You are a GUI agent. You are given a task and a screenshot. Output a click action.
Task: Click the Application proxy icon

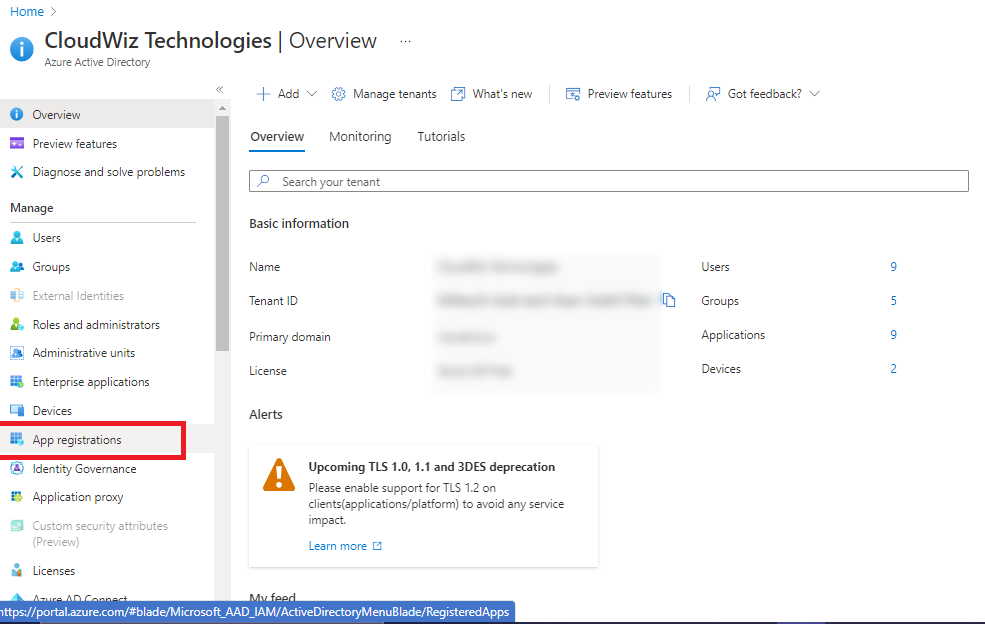point(16,497)
